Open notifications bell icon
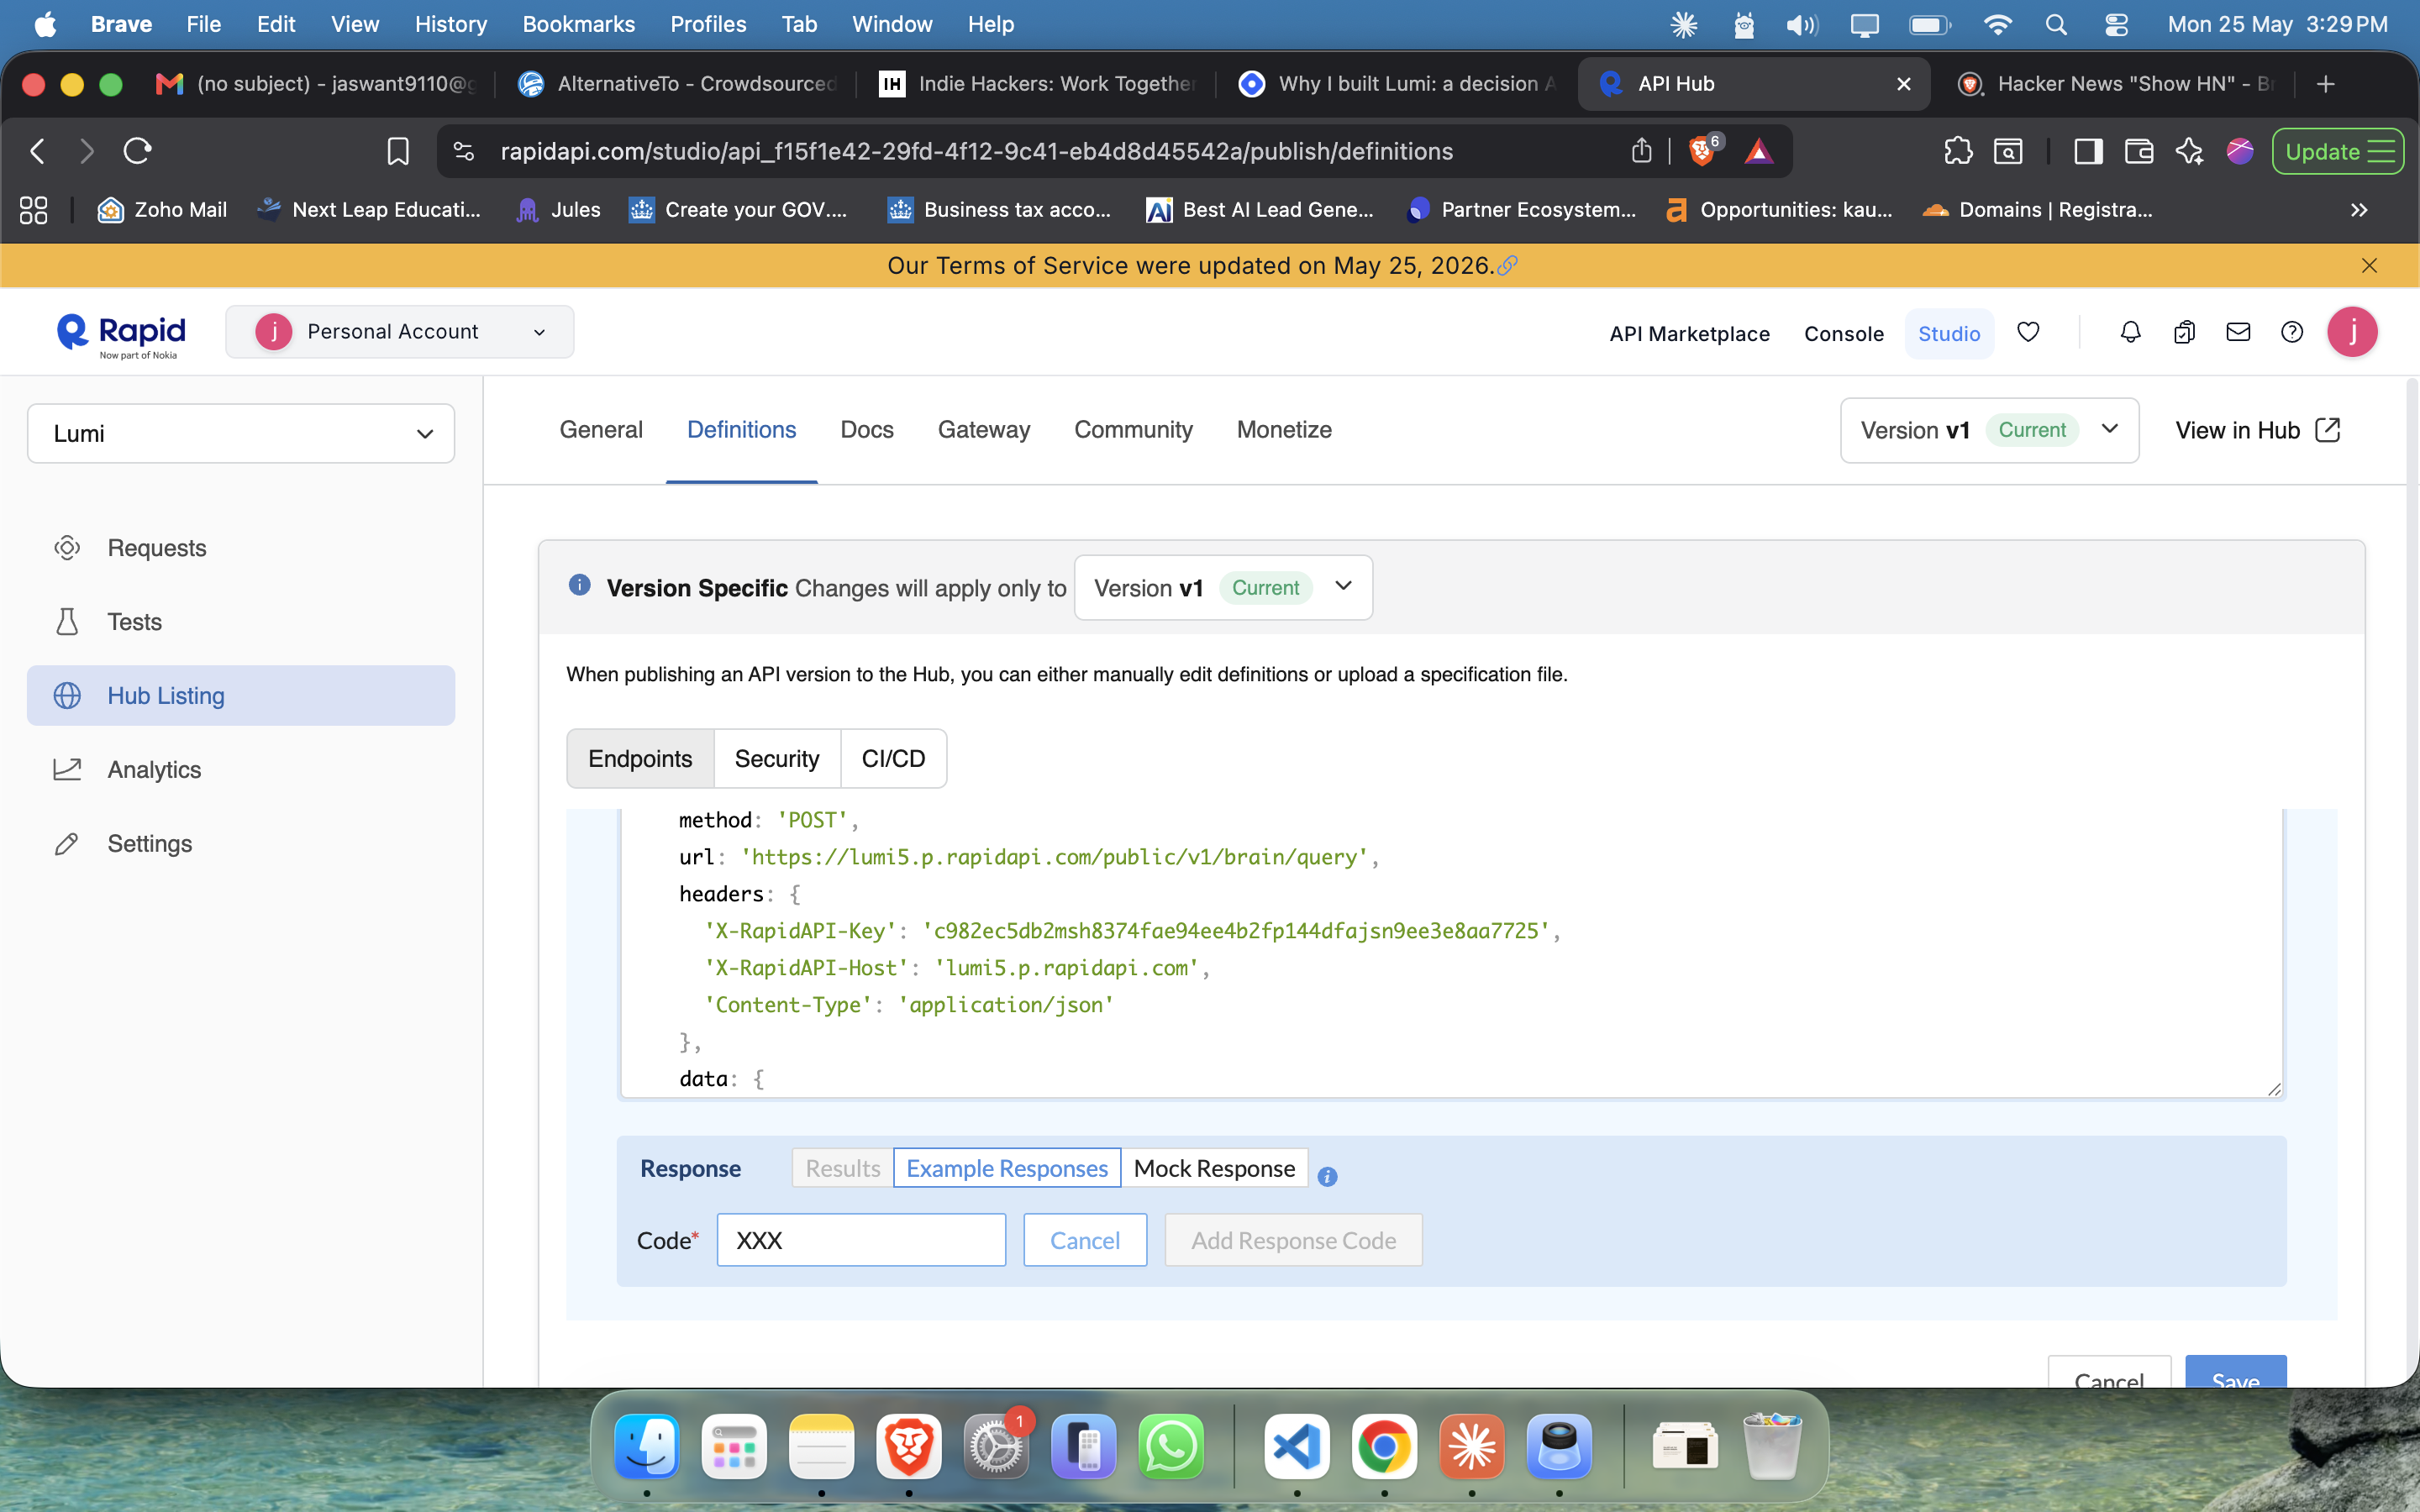Screen dimensions: 2420x1512 (2130, 332)
